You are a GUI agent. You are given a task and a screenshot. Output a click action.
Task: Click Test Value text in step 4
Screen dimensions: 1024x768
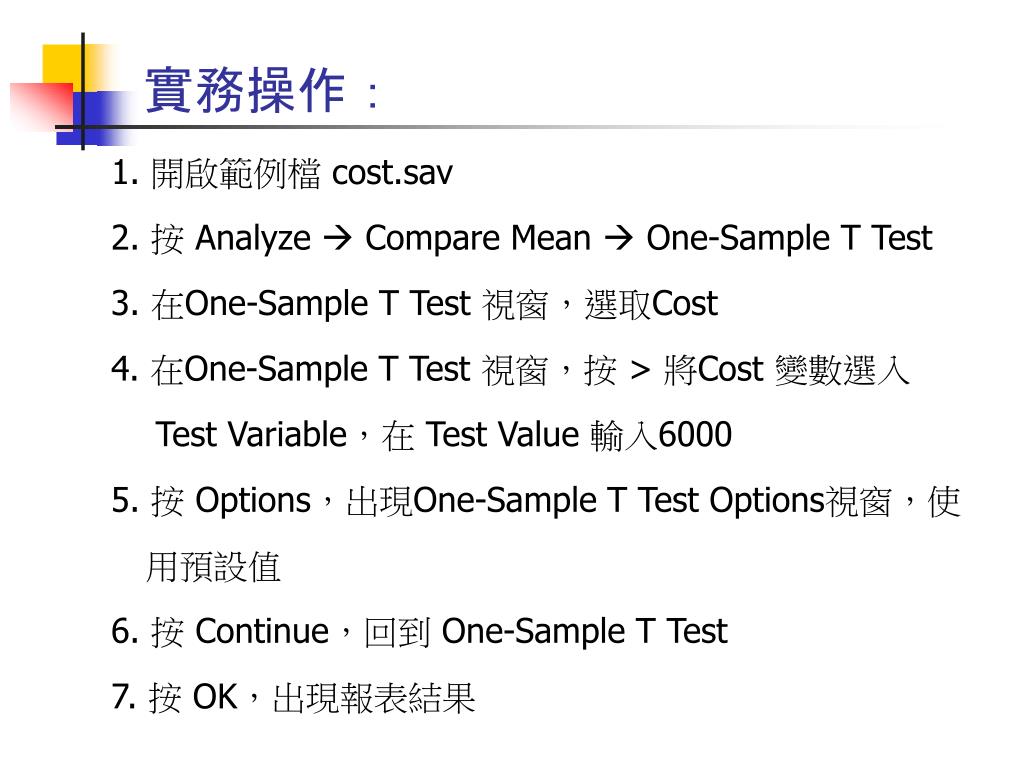[502, 434]
